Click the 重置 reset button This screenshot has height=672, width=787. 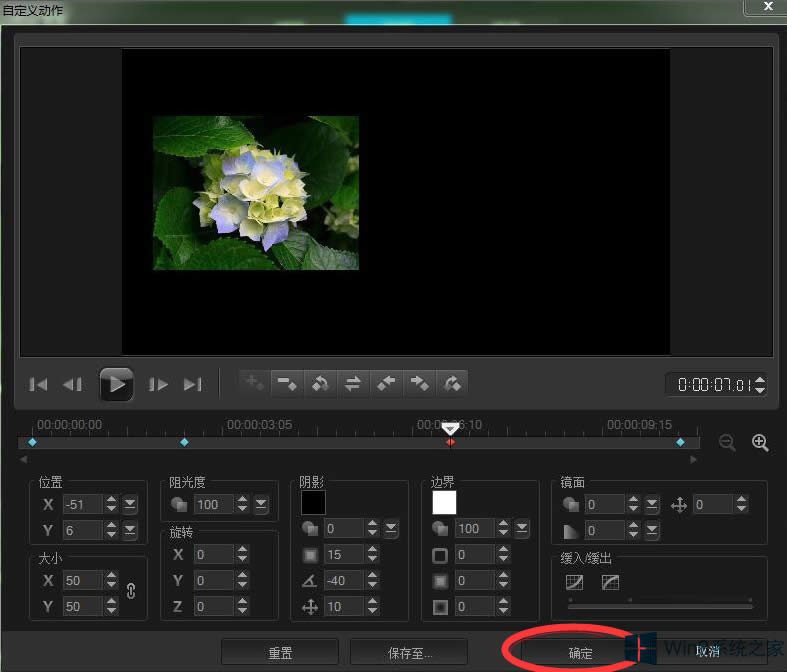280,652
